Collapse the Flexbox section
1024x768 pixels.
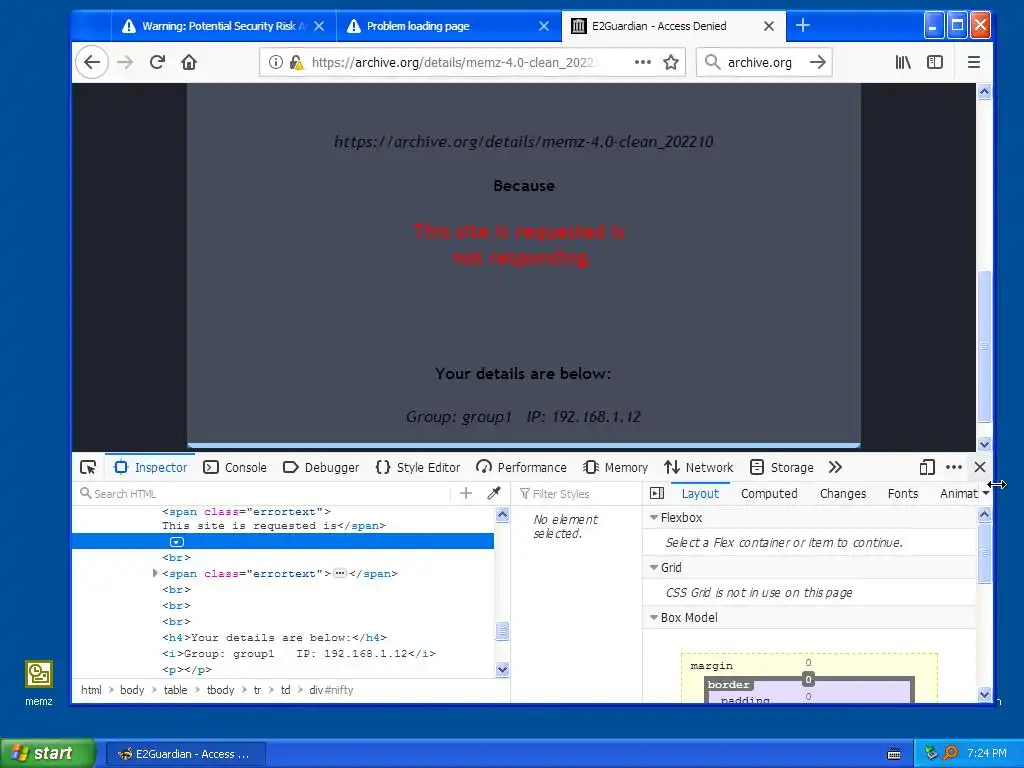[654, 518]
